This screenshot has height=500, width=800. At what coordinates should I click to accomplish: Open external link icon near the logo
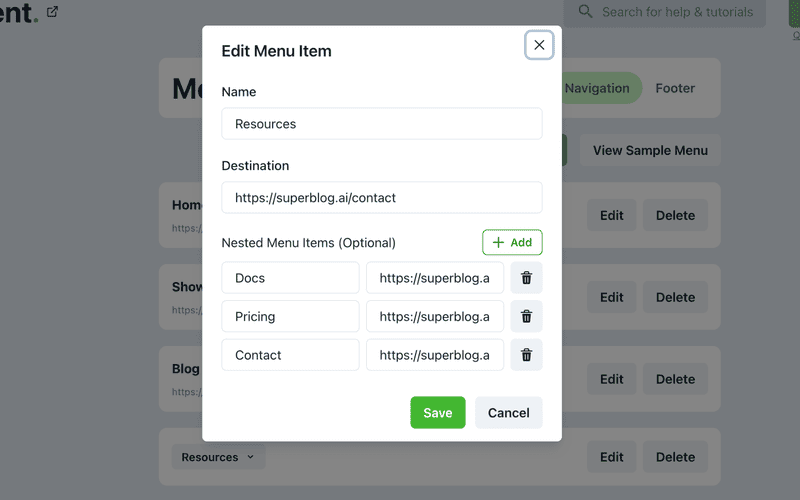(52, 12)
